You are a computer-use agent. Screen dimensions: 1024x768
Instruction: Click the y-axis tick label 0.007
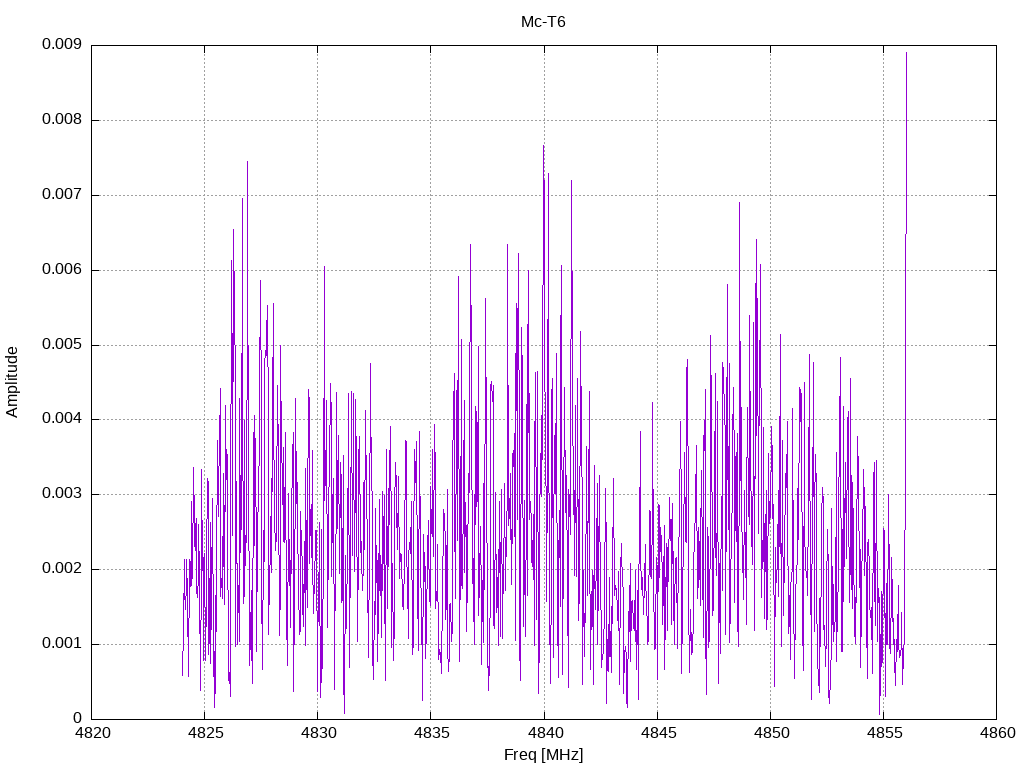point(61,195)
